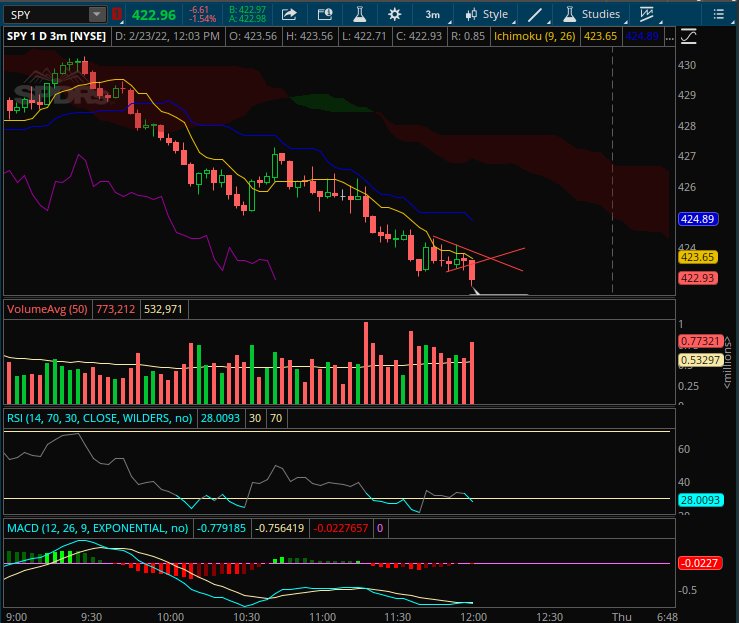Click the low value L: 422.71
This screenshot has width=739, height=623.
click(x=364, y=36)
